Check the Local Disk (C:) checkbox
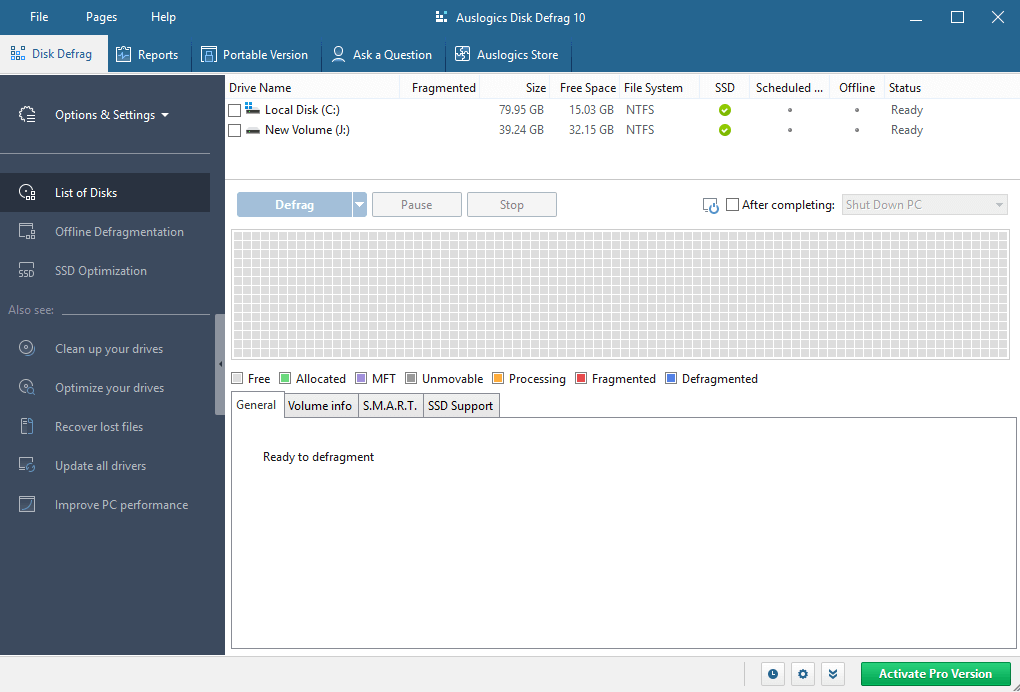 click(234, 109)
